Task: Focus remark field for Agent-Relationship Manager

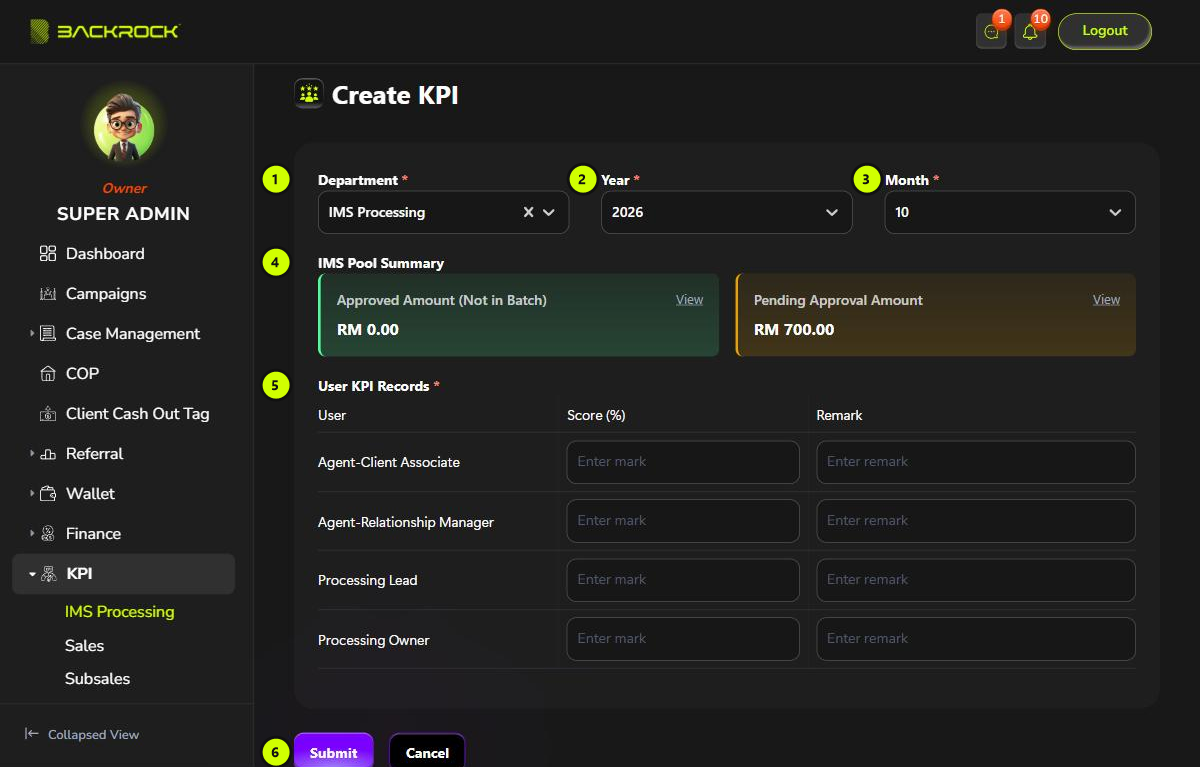Action: (976, 521)
